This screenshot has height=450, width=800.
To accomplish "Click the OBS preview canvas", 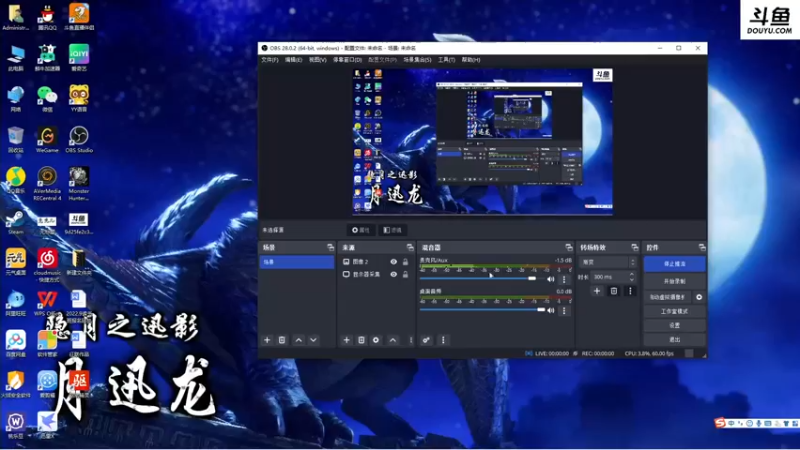I will point(483,141).
